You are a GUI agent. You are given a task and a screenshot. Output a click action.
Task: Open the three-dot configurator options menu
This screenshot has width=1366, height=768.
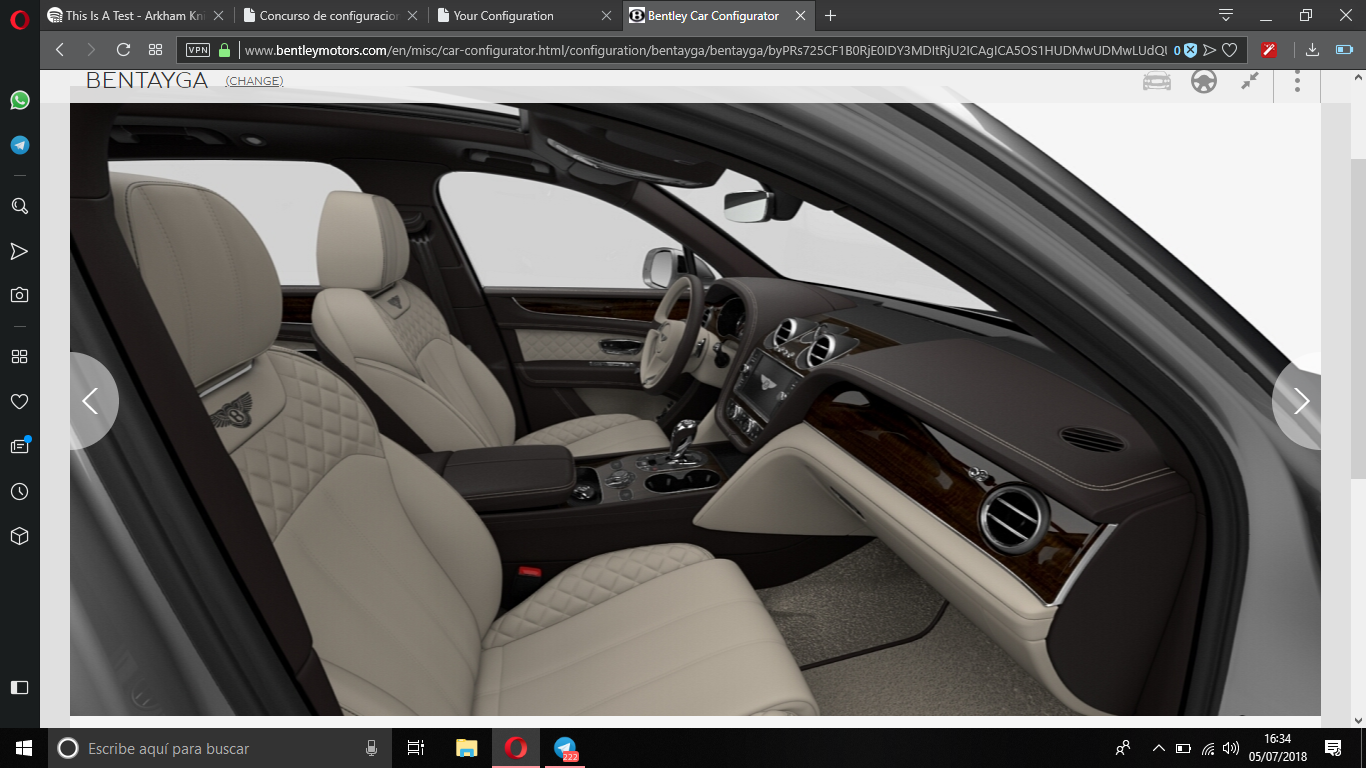tap(1297, 82)
